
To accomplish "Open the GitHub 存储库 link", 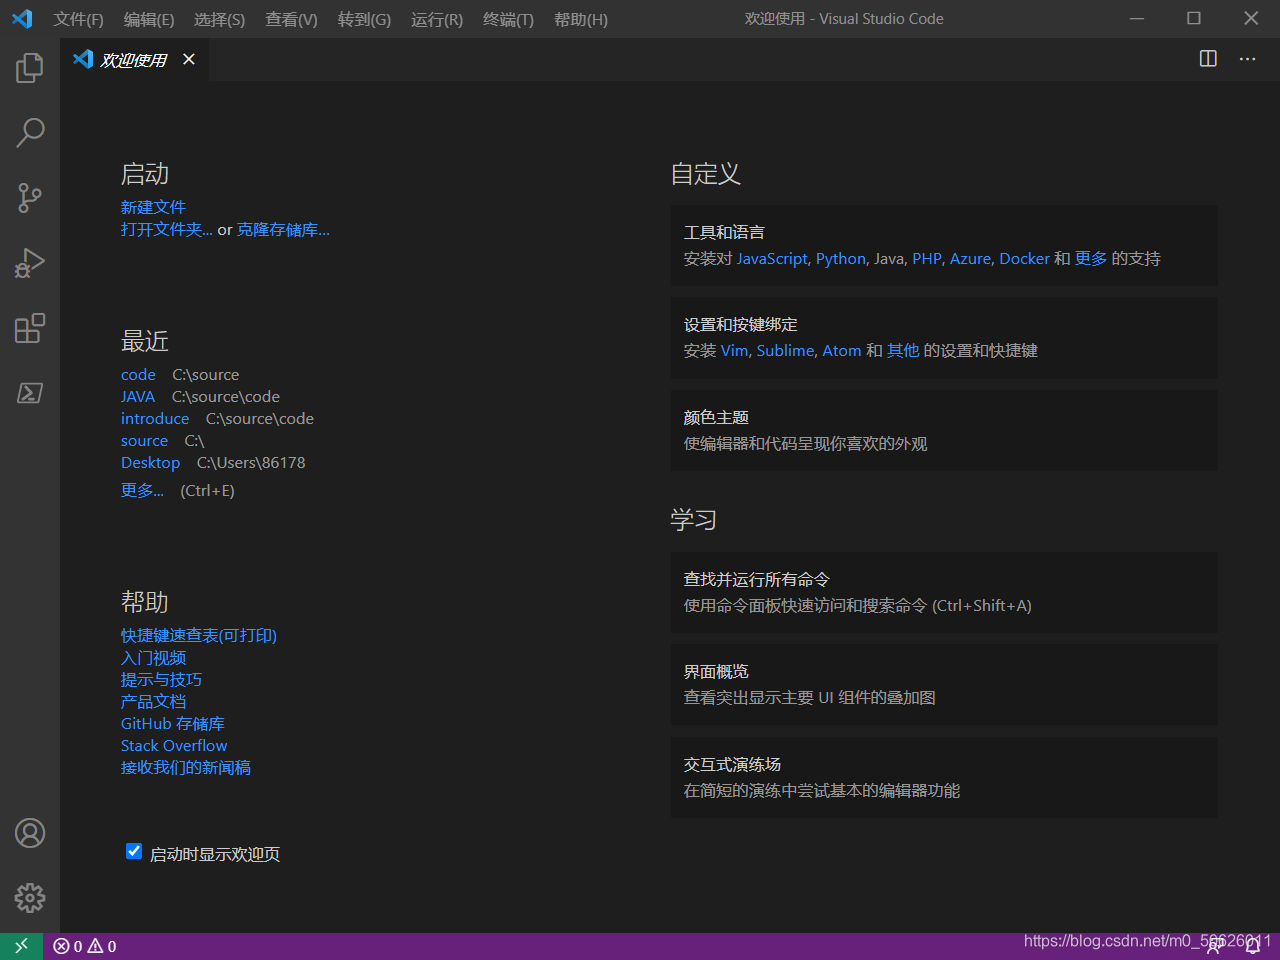I will click(173, 724).
